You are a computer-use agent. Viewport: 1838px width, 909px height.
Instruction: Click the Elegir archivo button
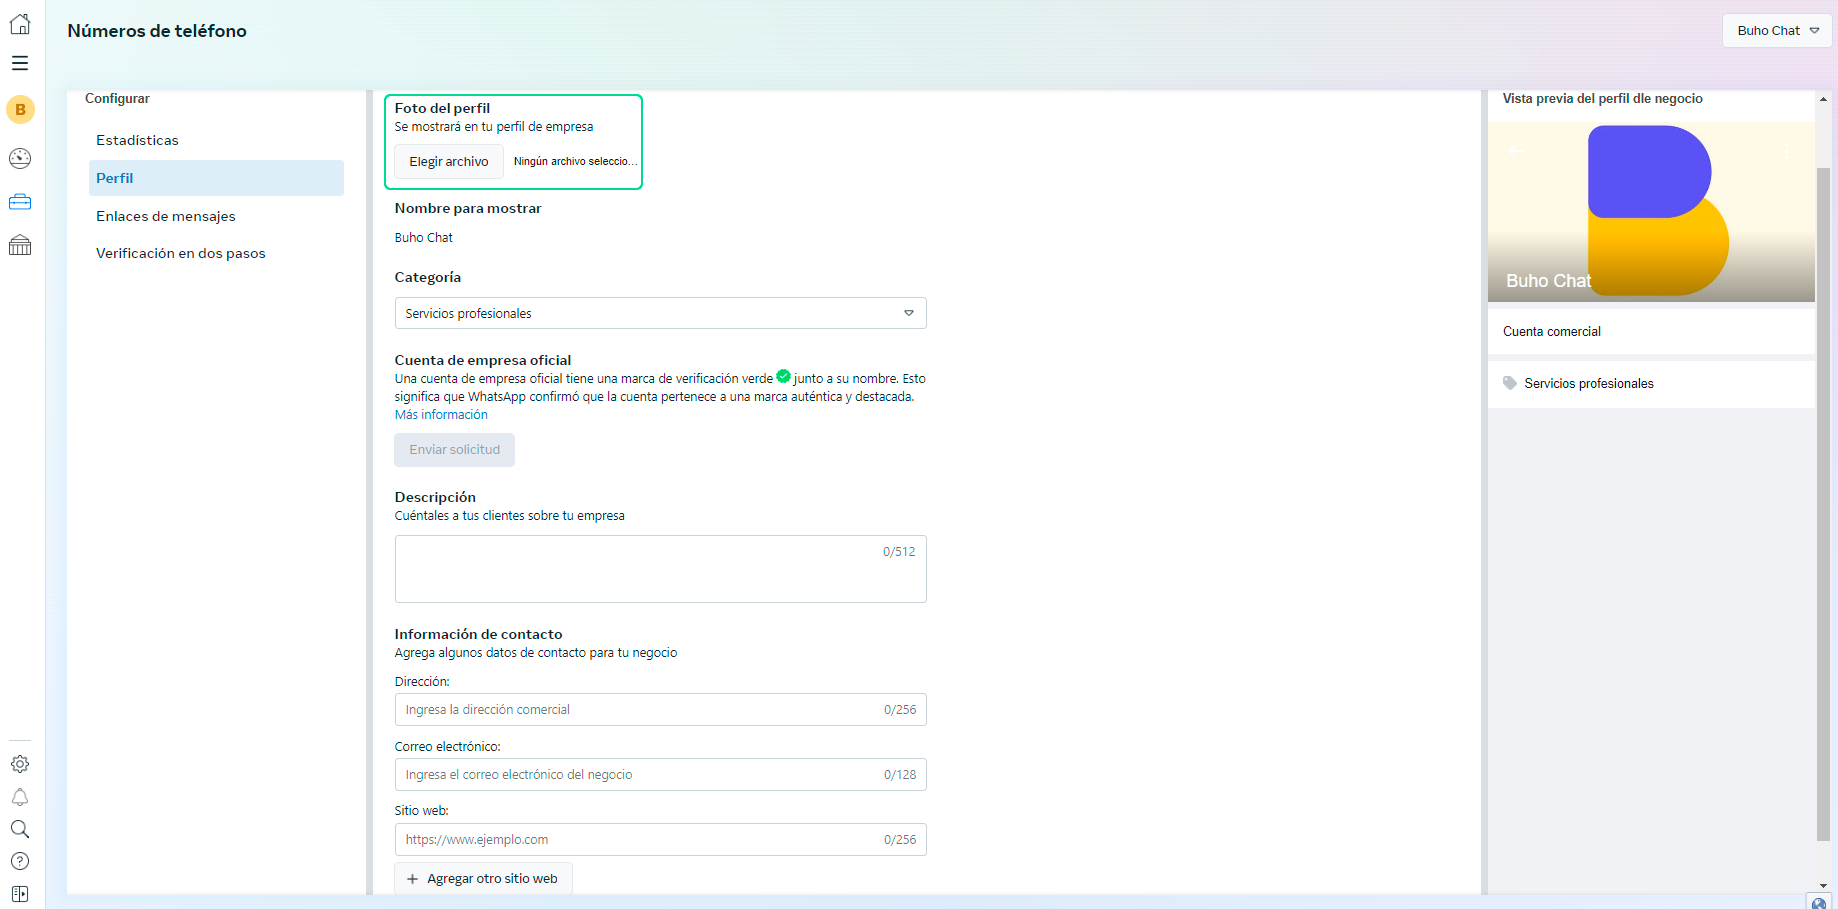click(x=448, y=162)
